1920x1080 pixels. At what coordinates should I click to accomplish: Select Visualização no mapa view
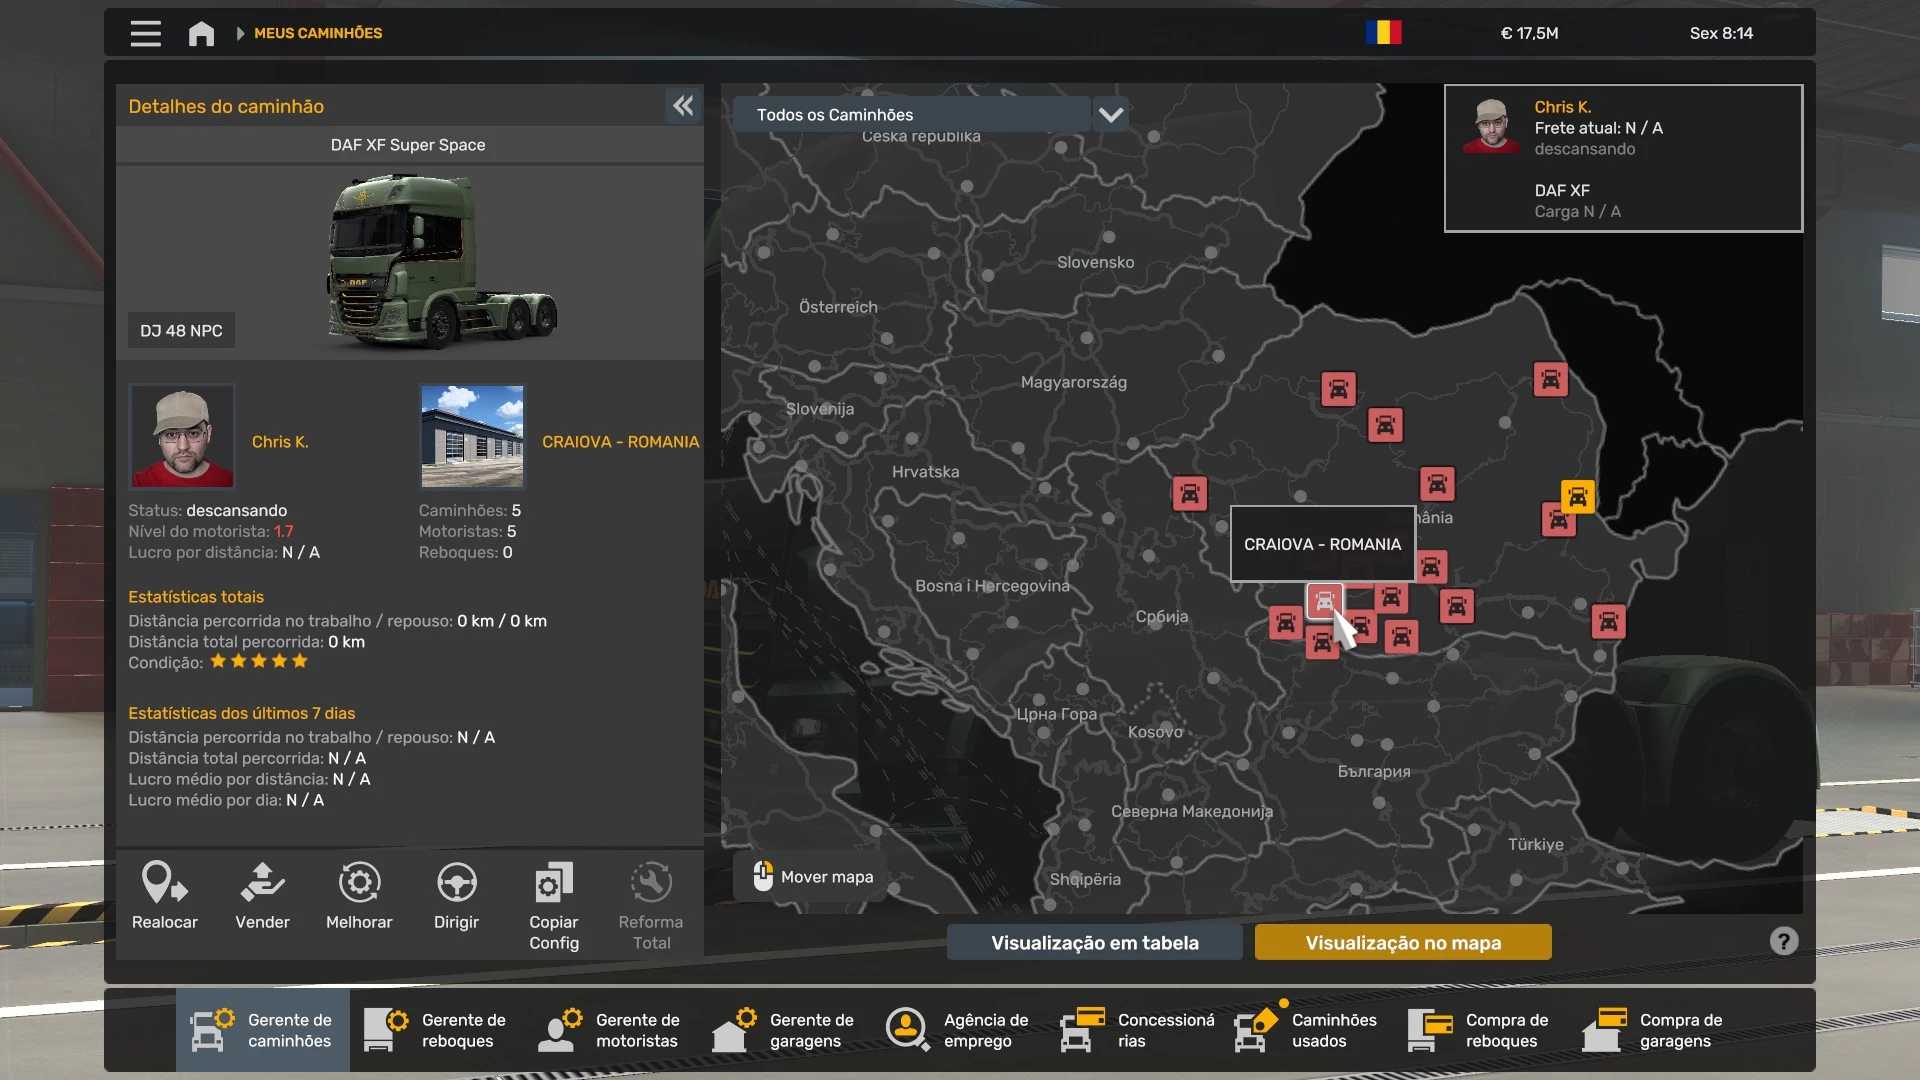[1402, 942]
